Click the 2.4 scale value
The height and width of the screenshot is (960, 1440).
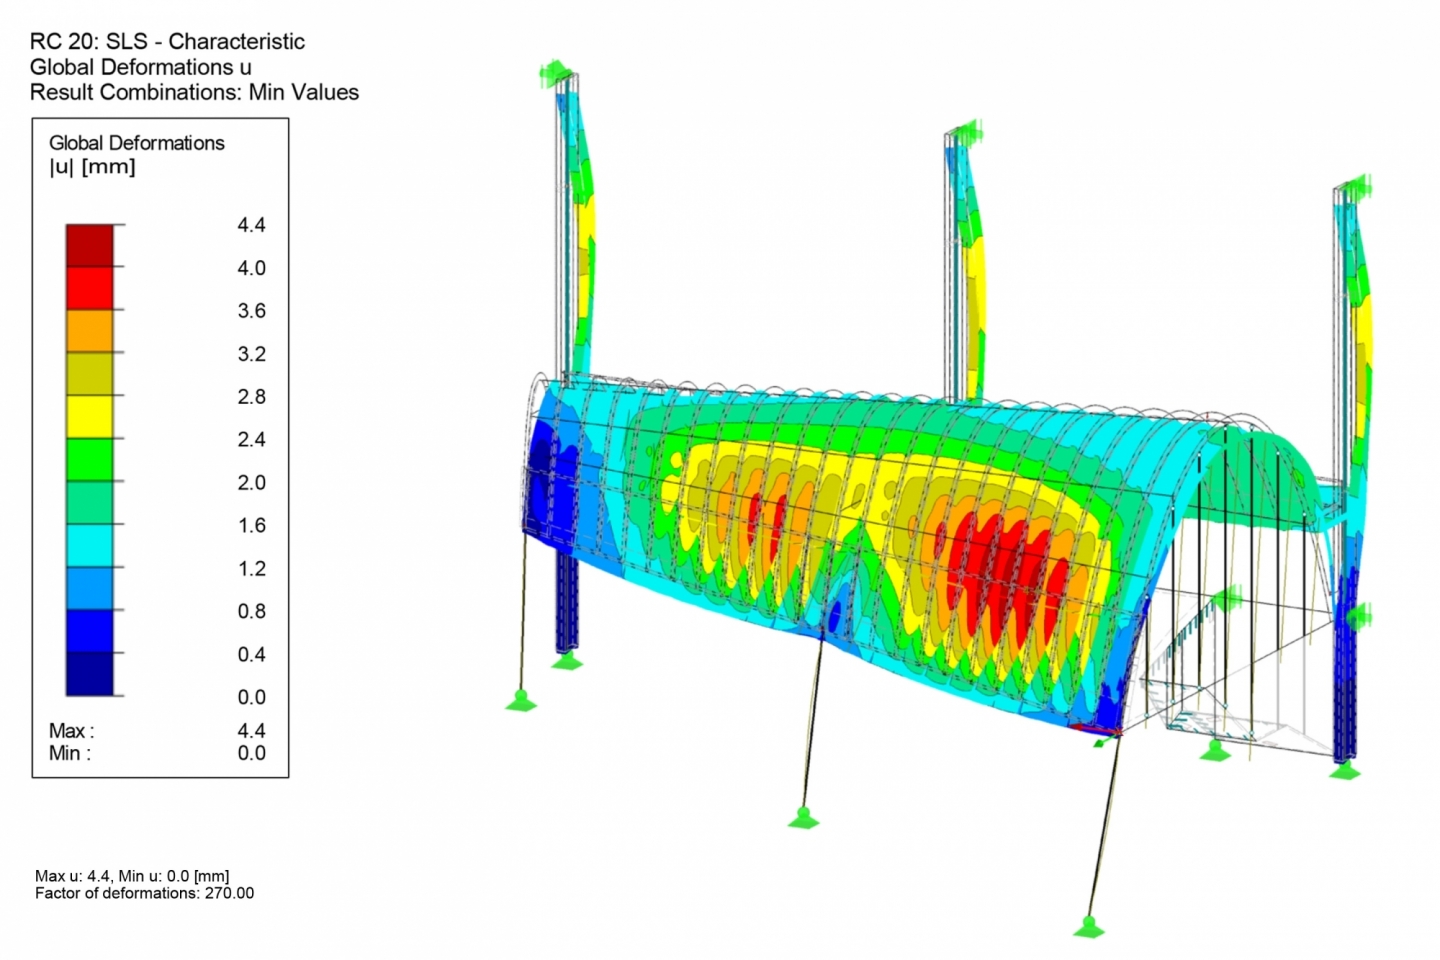click(251, 440)
